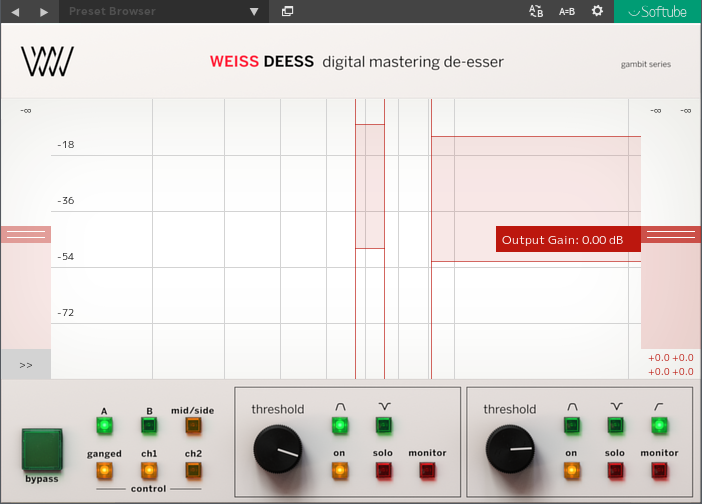Go to the next preset arrow
This screenshot has height=504, width=702.
(43, 11)
